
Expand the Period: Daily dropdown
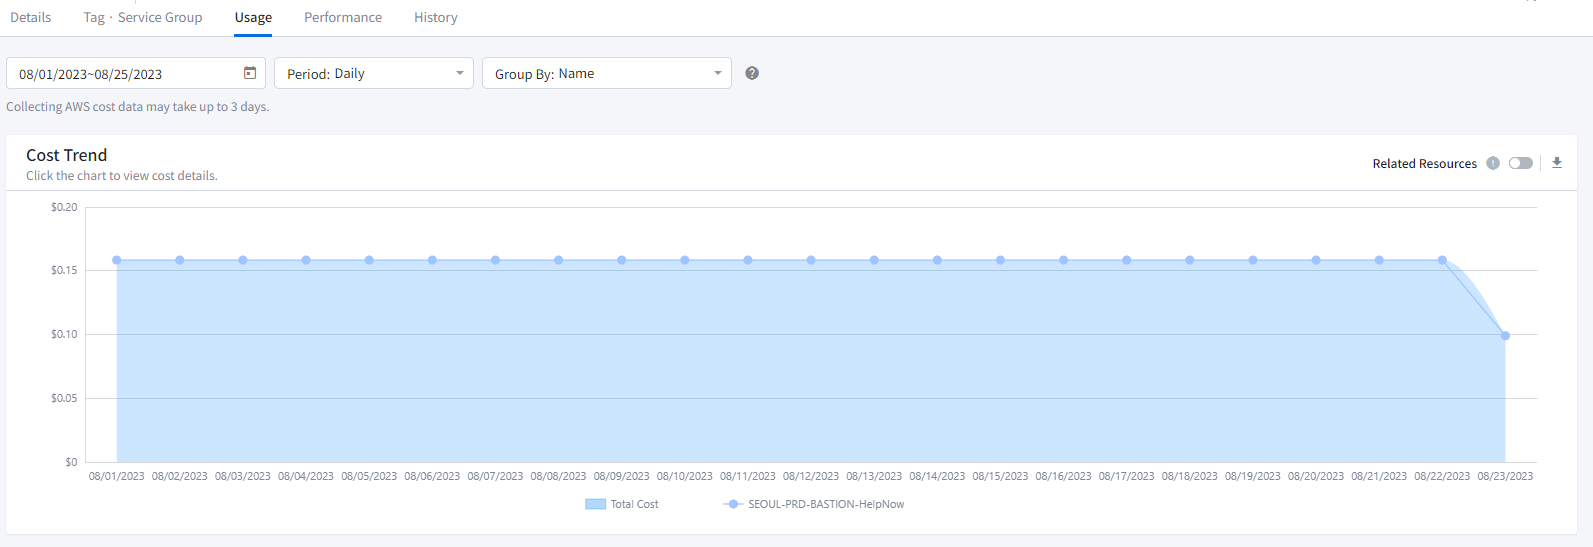click(373, 73)
